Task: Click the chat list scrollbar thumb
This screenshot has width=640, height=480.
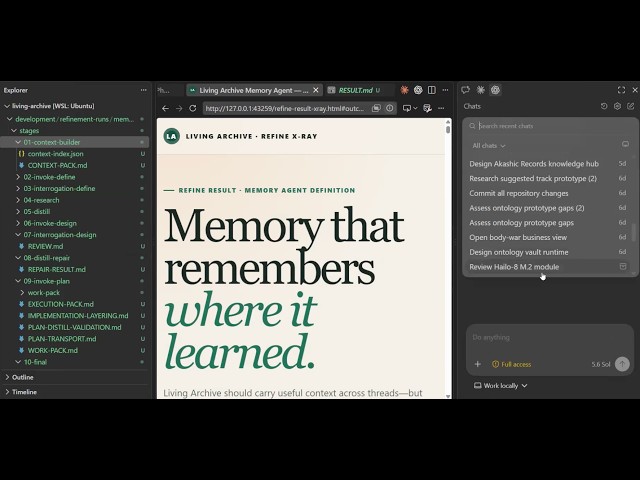Action: click(634, 232)
